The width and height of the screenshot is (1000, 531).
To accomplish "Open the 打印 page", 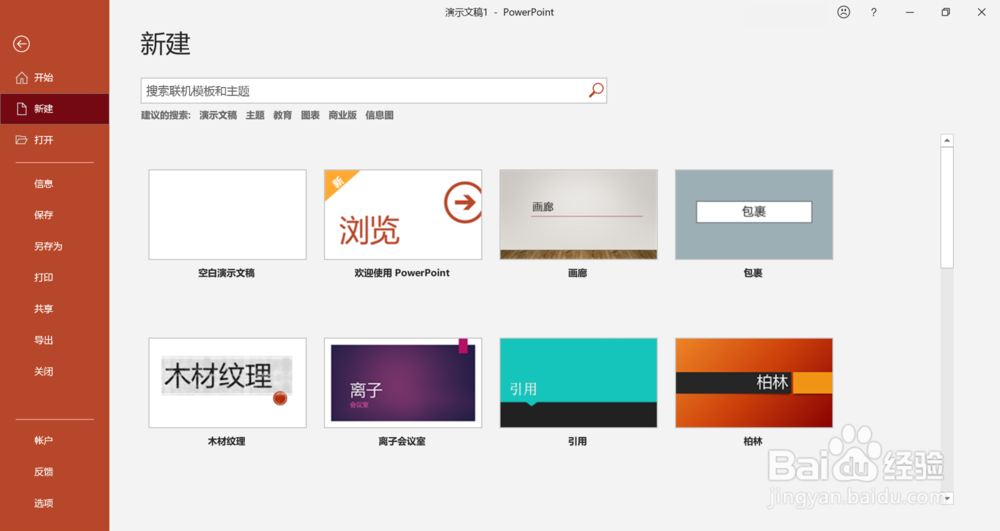I will (x=43, y=278).
